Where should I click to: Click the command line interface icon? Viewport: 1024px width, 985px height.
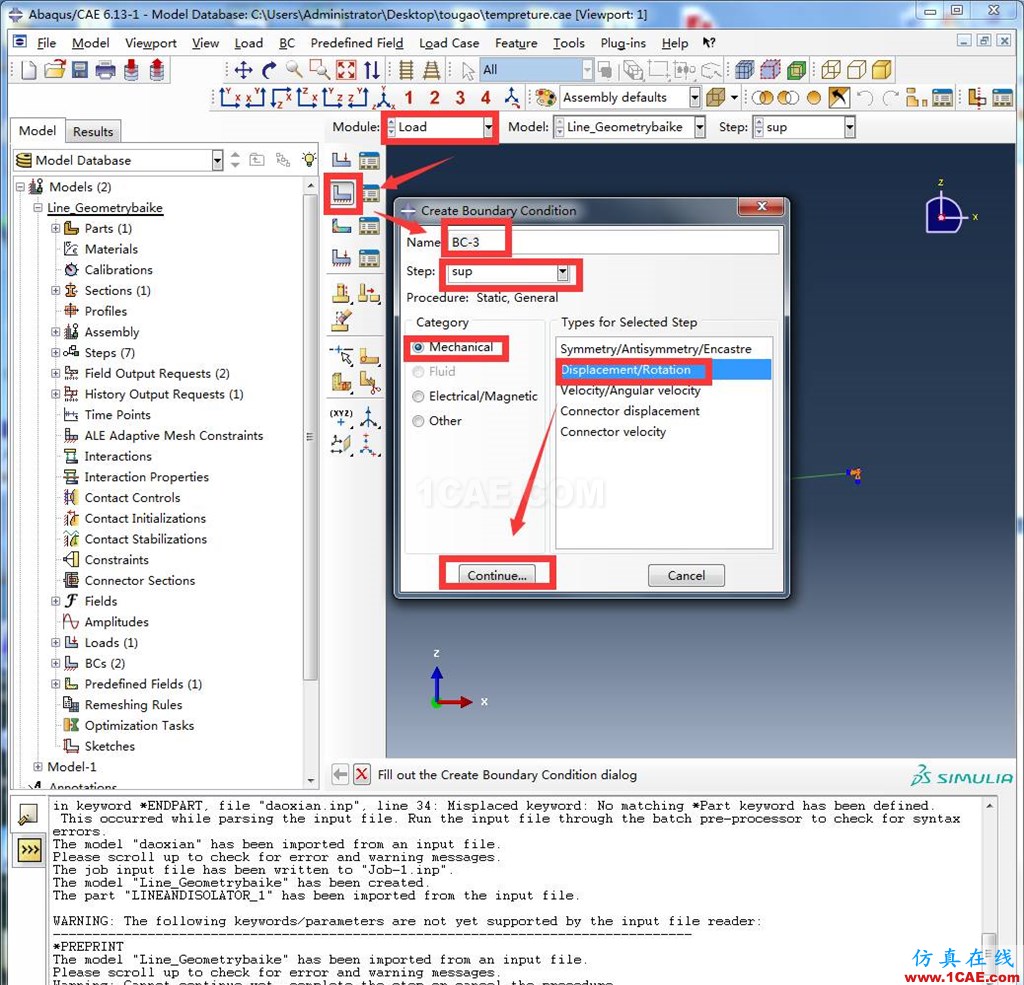(x=30, y=850)
